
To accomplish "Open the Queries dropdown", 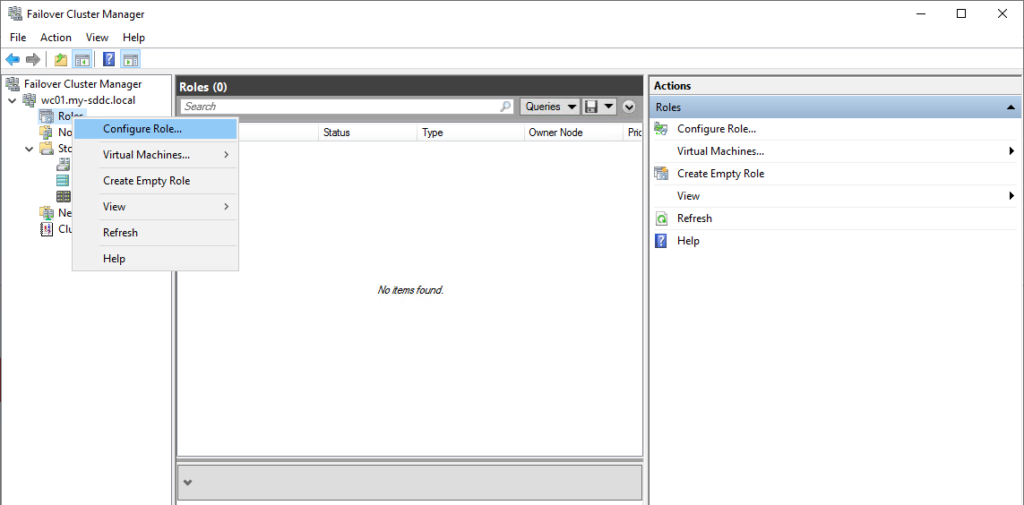I will [550, 106].
